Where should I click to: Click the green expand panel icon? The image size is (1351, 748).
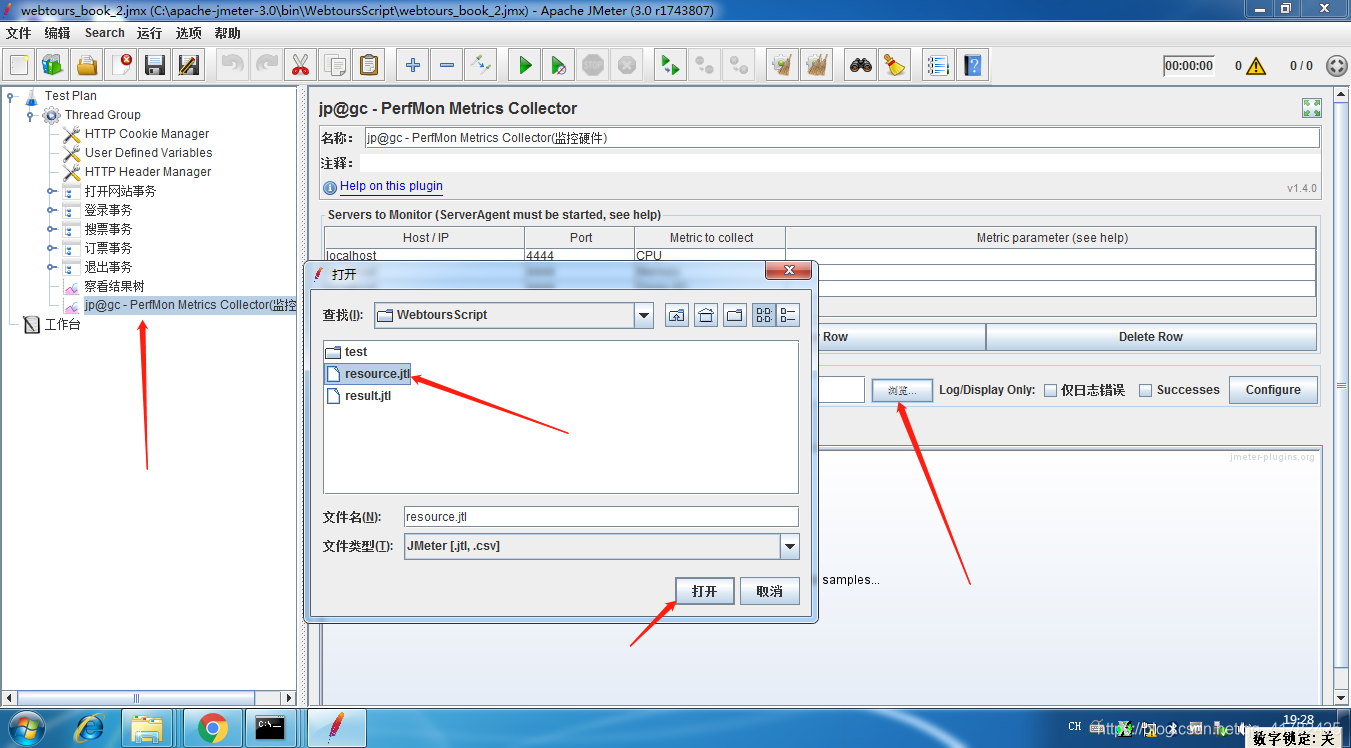[1312, 108]
